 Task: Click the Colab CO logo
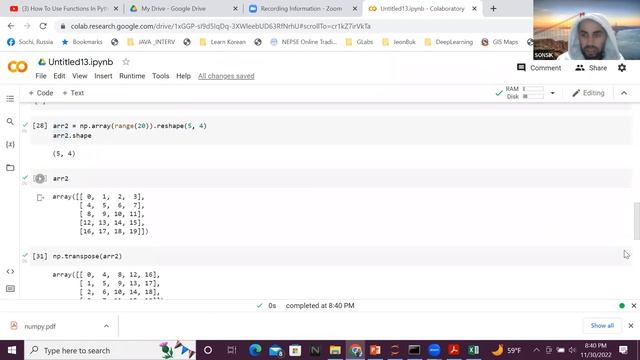tap(18, 67)
